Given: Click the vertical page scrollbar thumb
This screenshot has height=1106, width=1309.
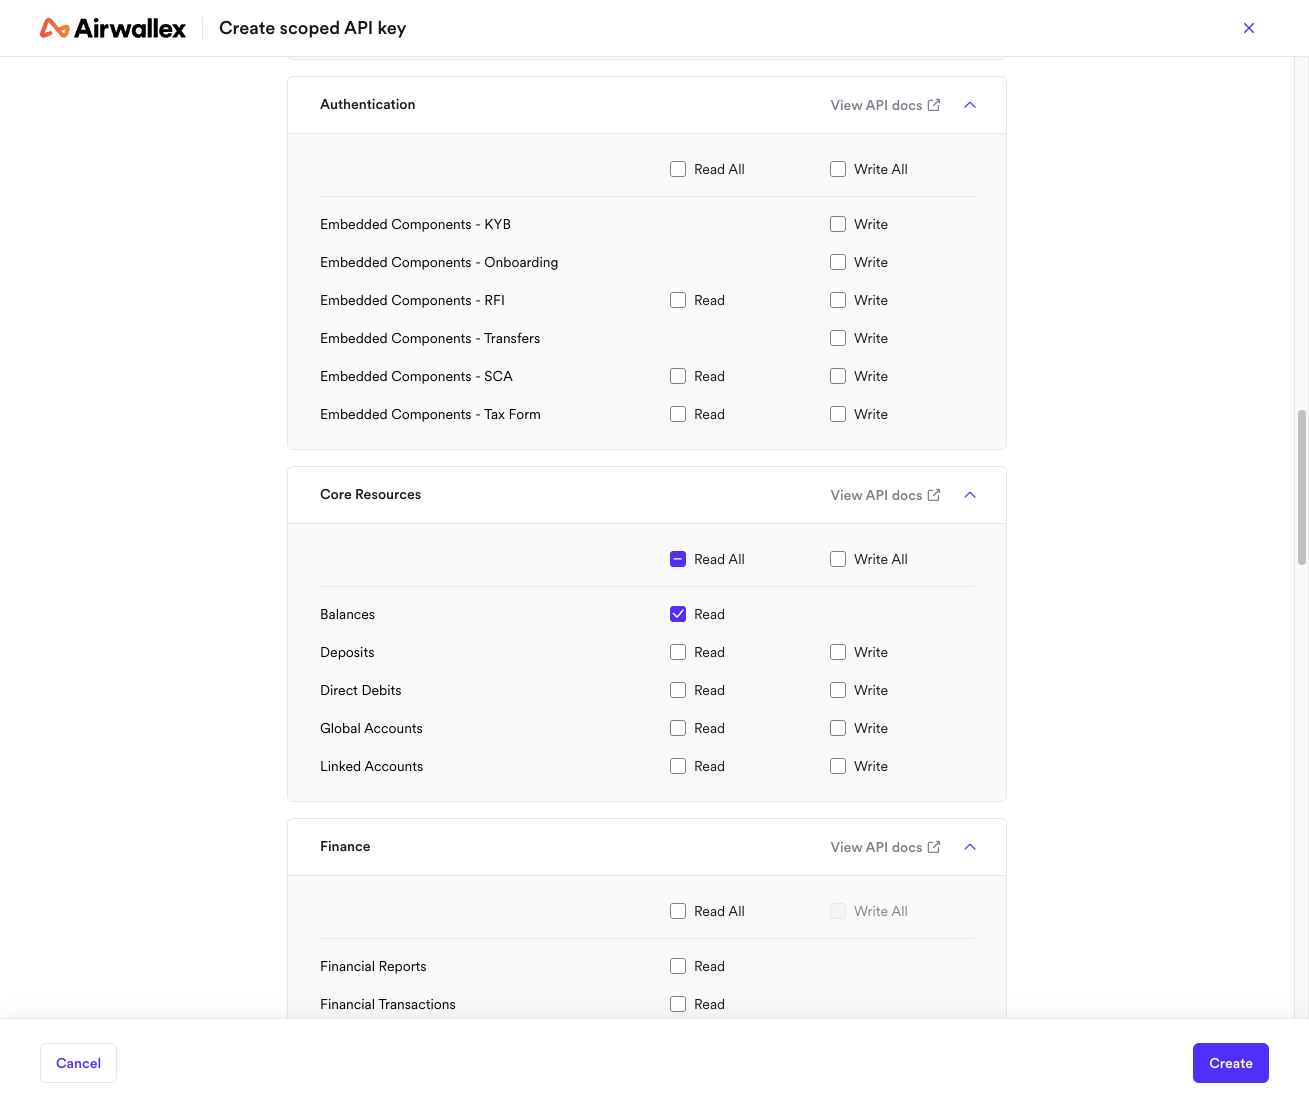Looking at the screenshot, I should [1302, 487].
